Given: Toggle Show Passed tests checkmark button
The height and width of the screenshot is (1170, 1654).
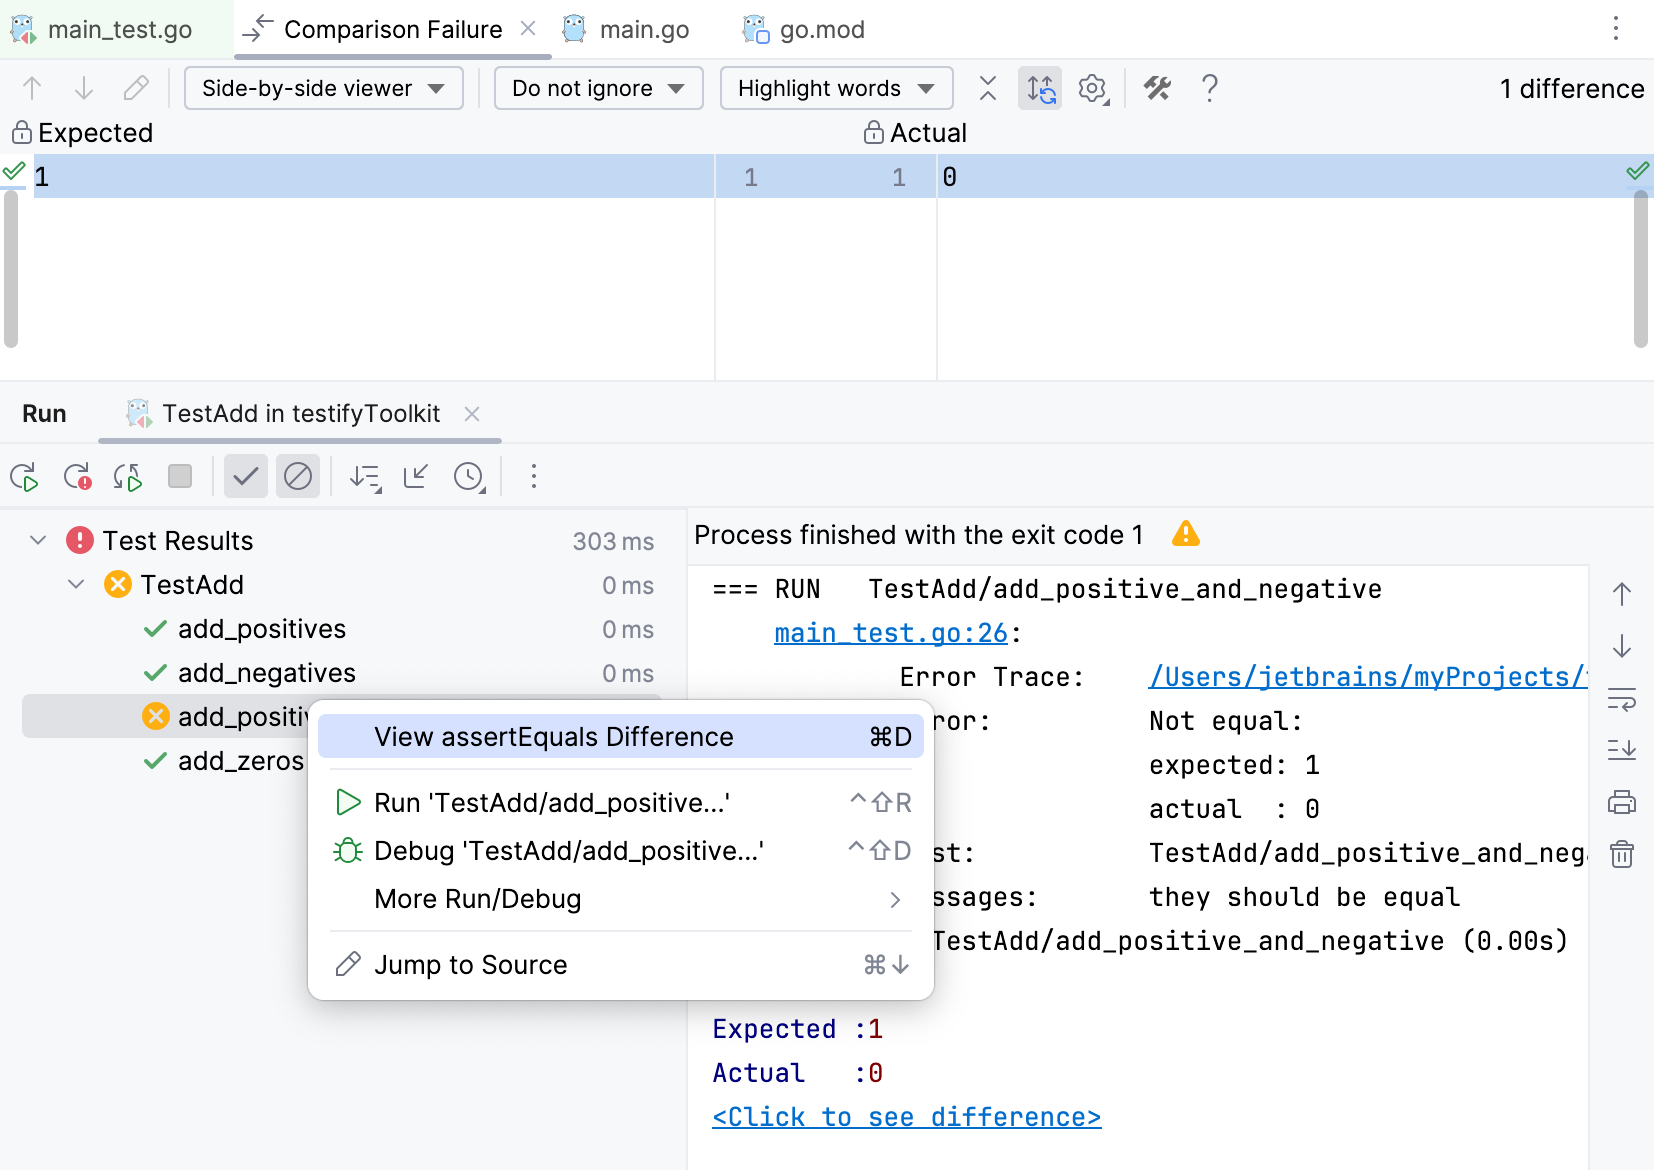Looking at the screenshot, I should (245, 477).
